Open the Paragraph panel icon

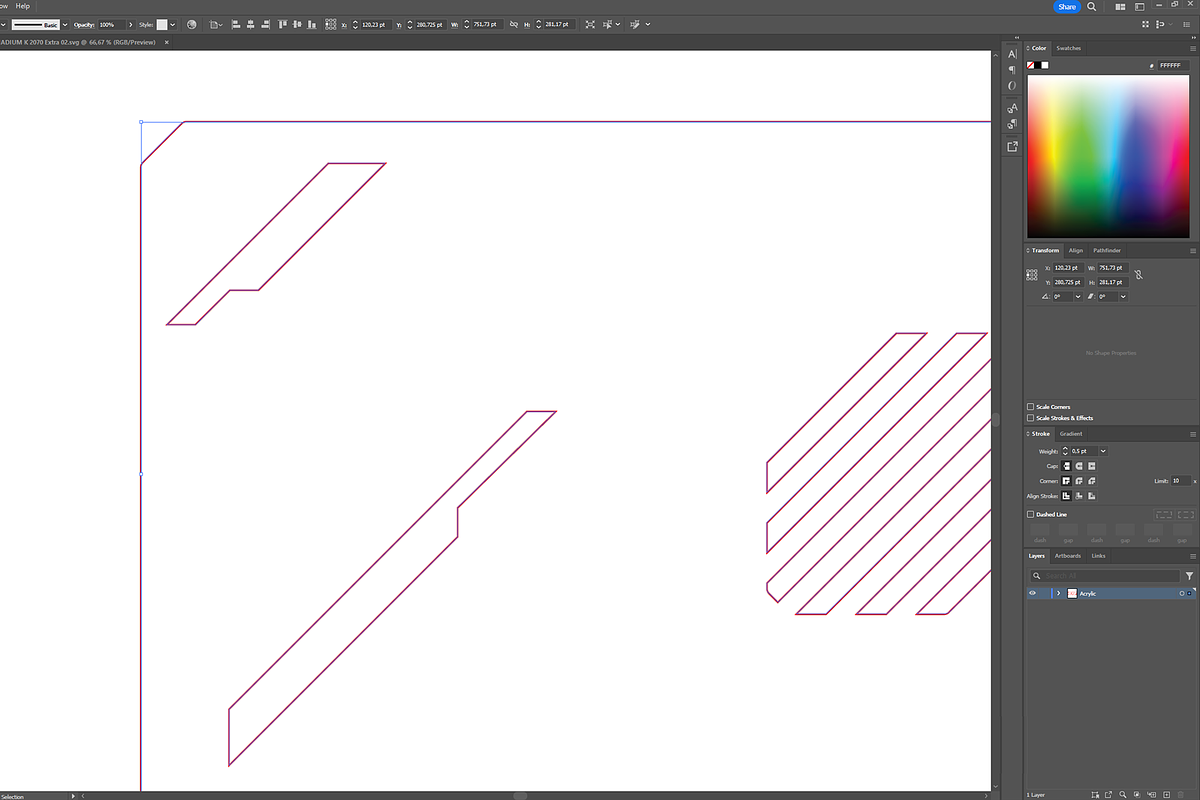[1012, 69]
